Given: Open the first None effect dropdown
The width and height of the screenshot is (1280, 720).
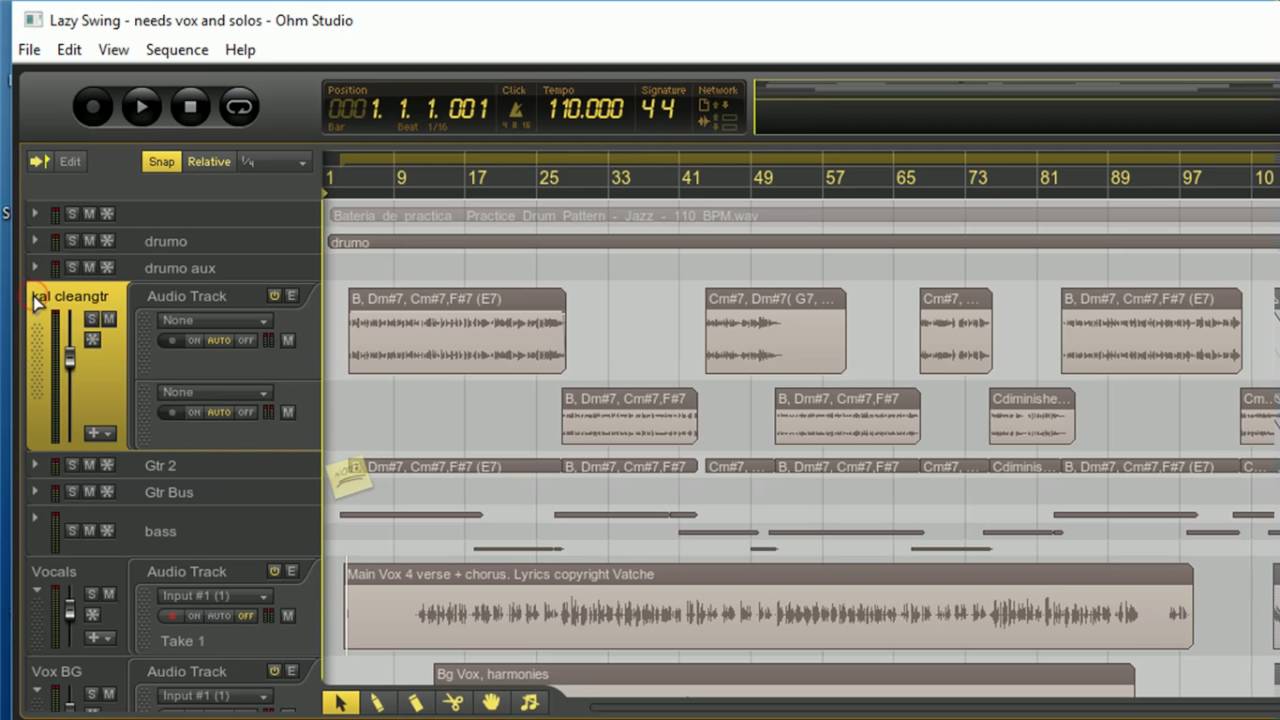Looking at the screenshot, I should (x=214, y=320).
